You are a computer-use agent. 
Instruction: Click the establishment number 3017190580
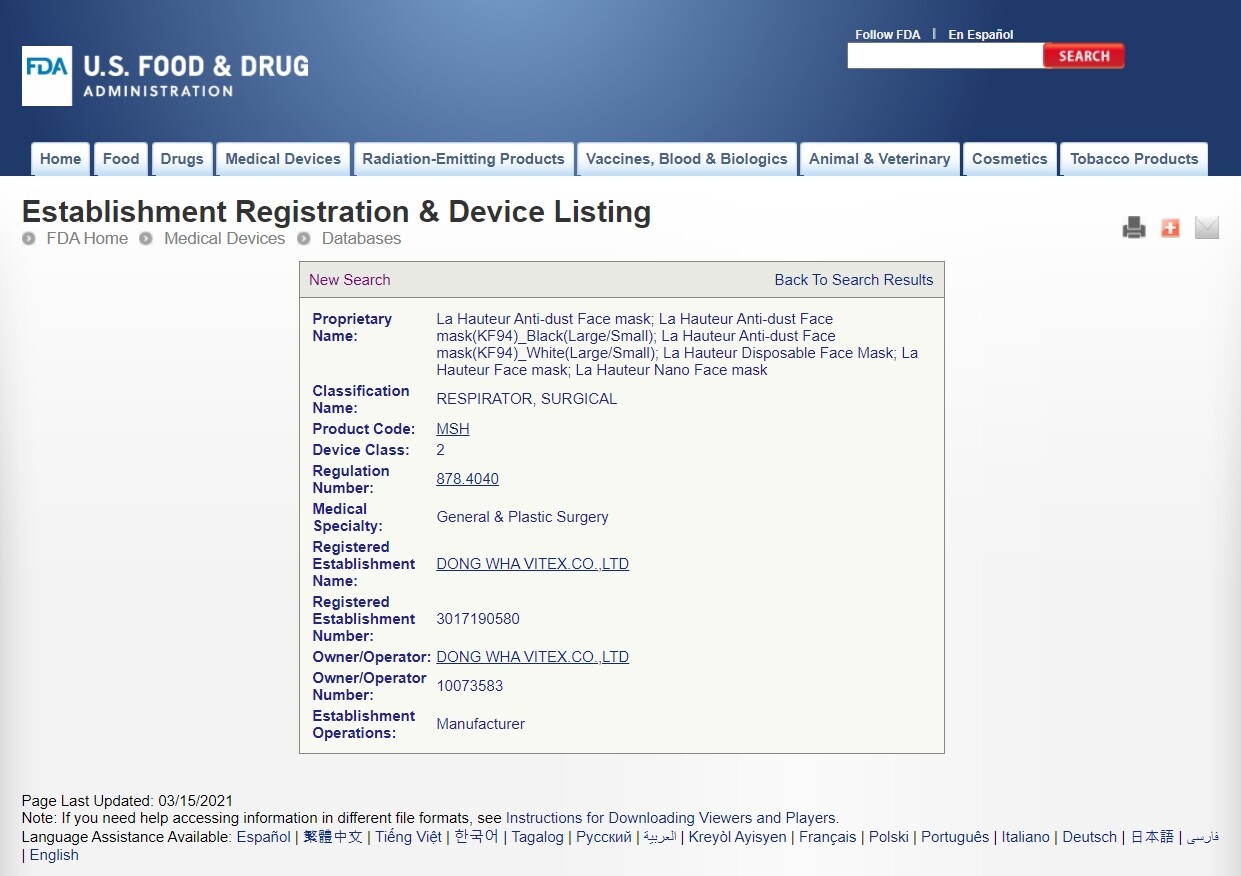(478, 619)
